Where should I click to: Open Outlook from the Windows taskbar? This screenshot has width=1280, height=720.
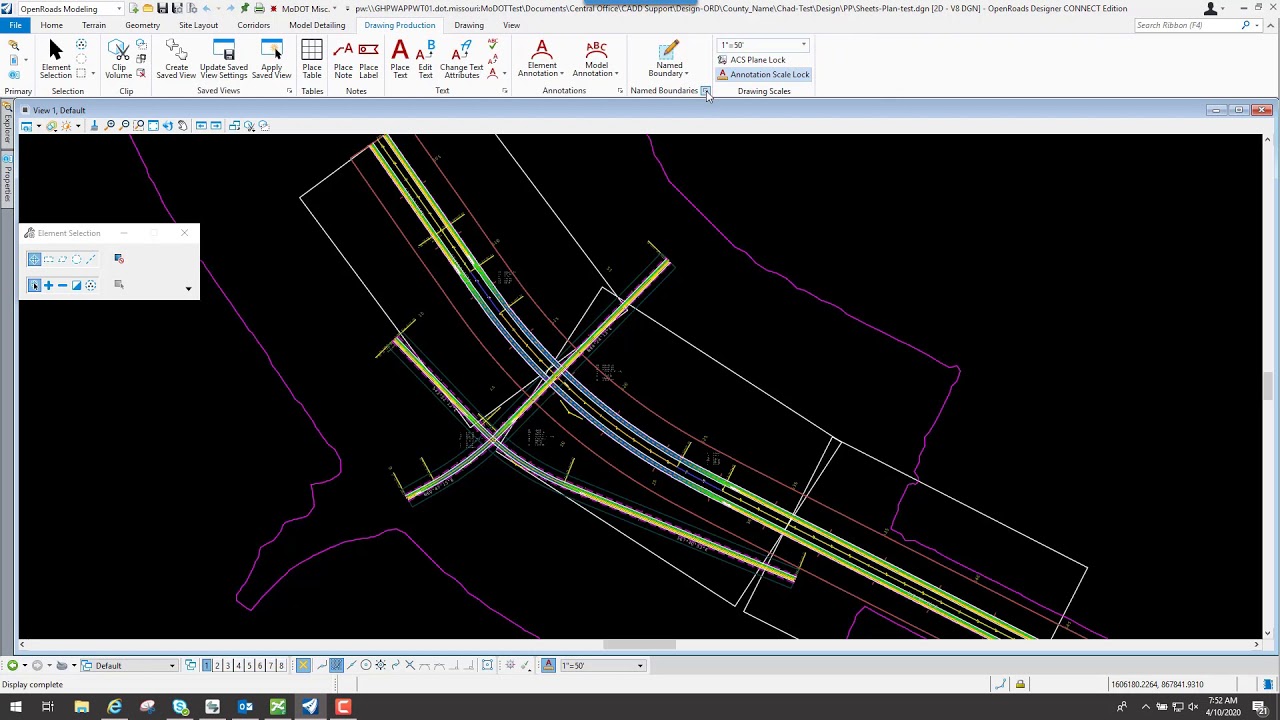[x=245, y=708]
